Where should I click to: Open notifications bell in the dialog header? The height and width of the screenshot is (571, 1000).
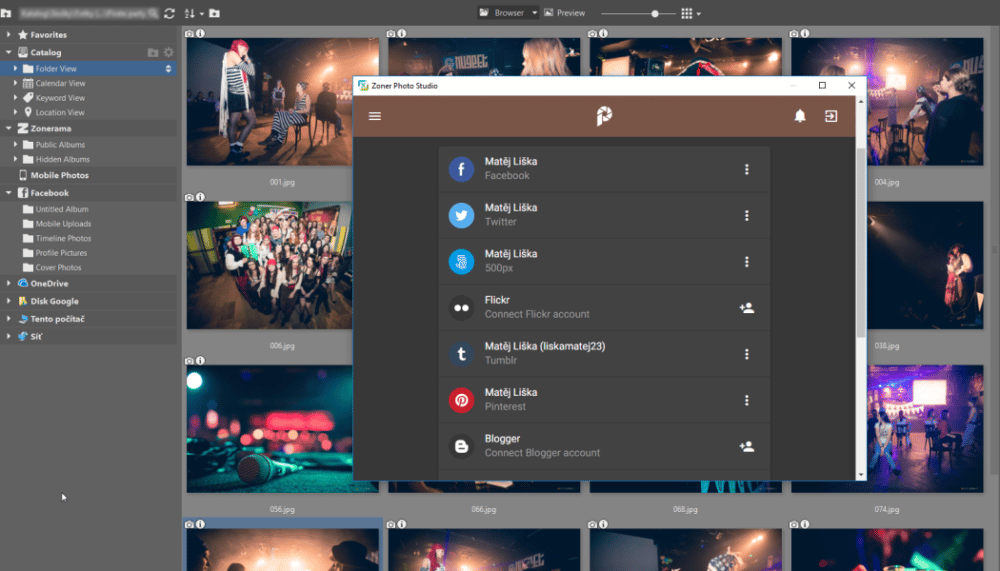(x=800, y=115)
